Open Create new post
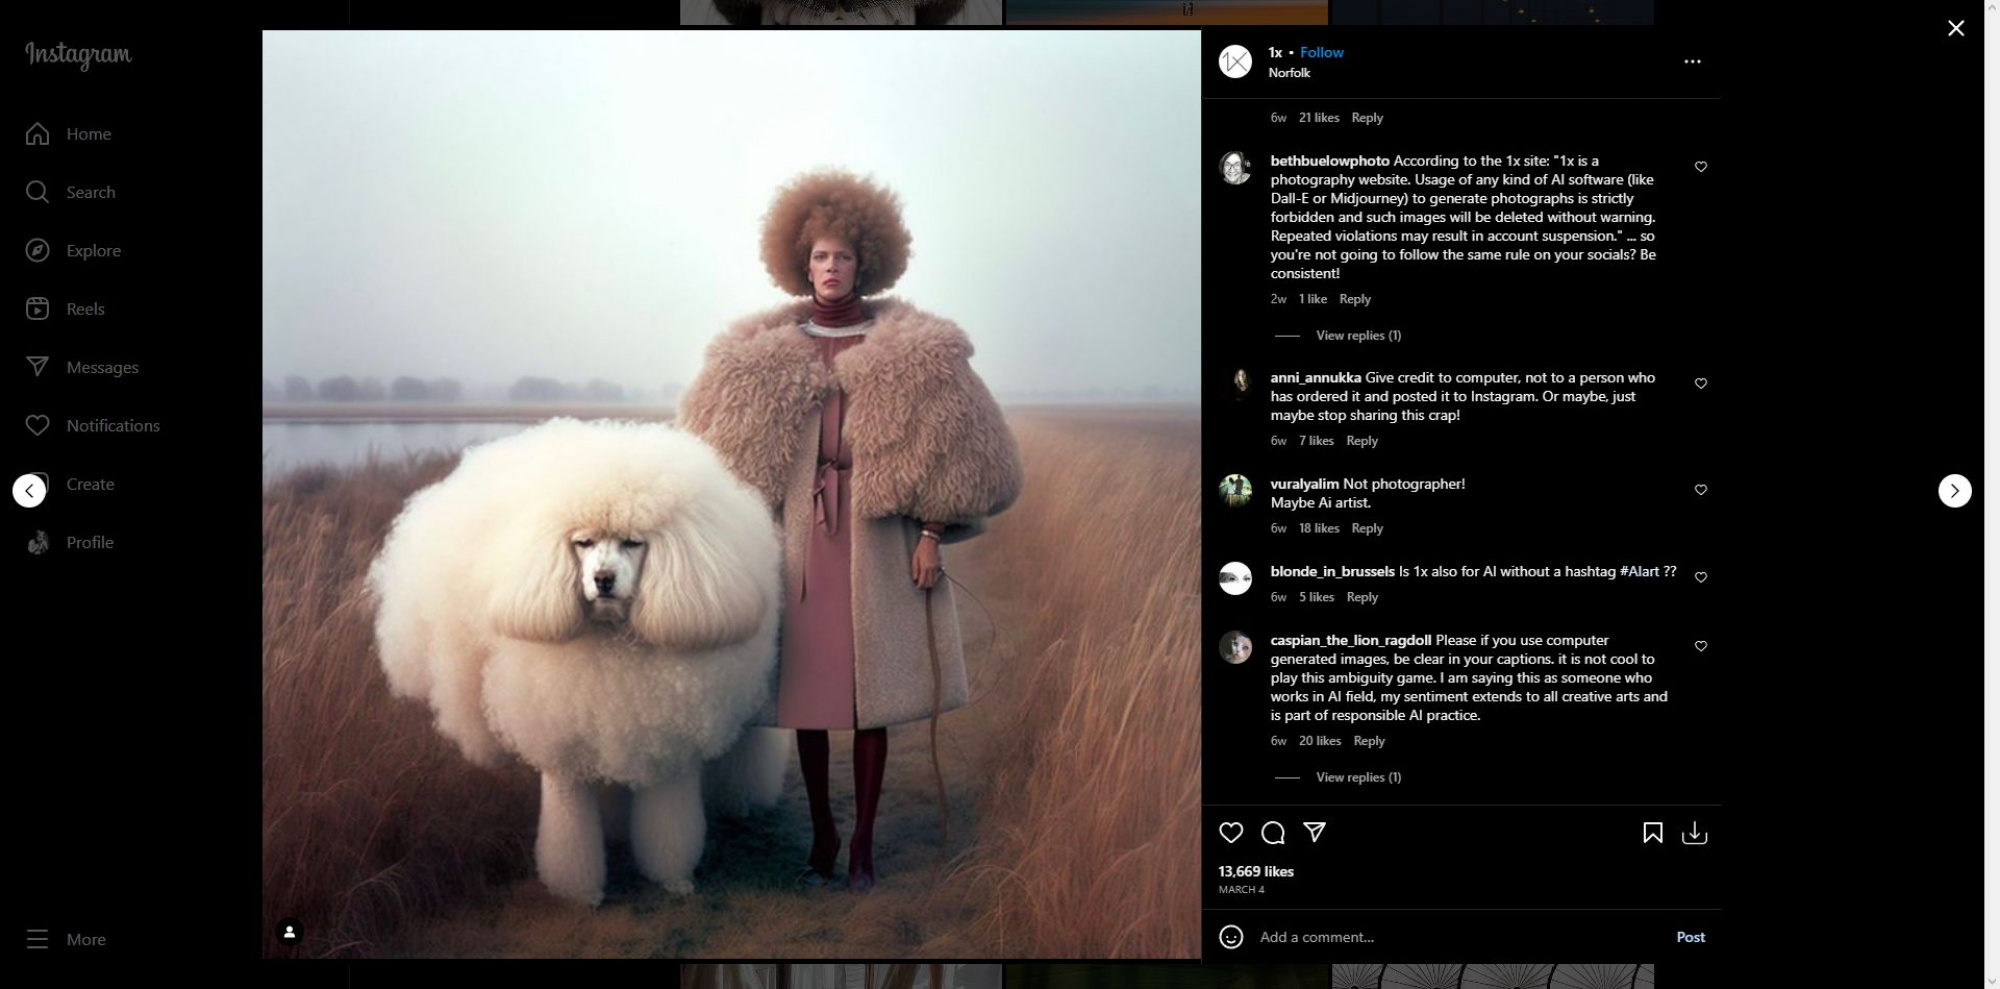Viewport: 2000px width, 989px height. tap(90, 484)
